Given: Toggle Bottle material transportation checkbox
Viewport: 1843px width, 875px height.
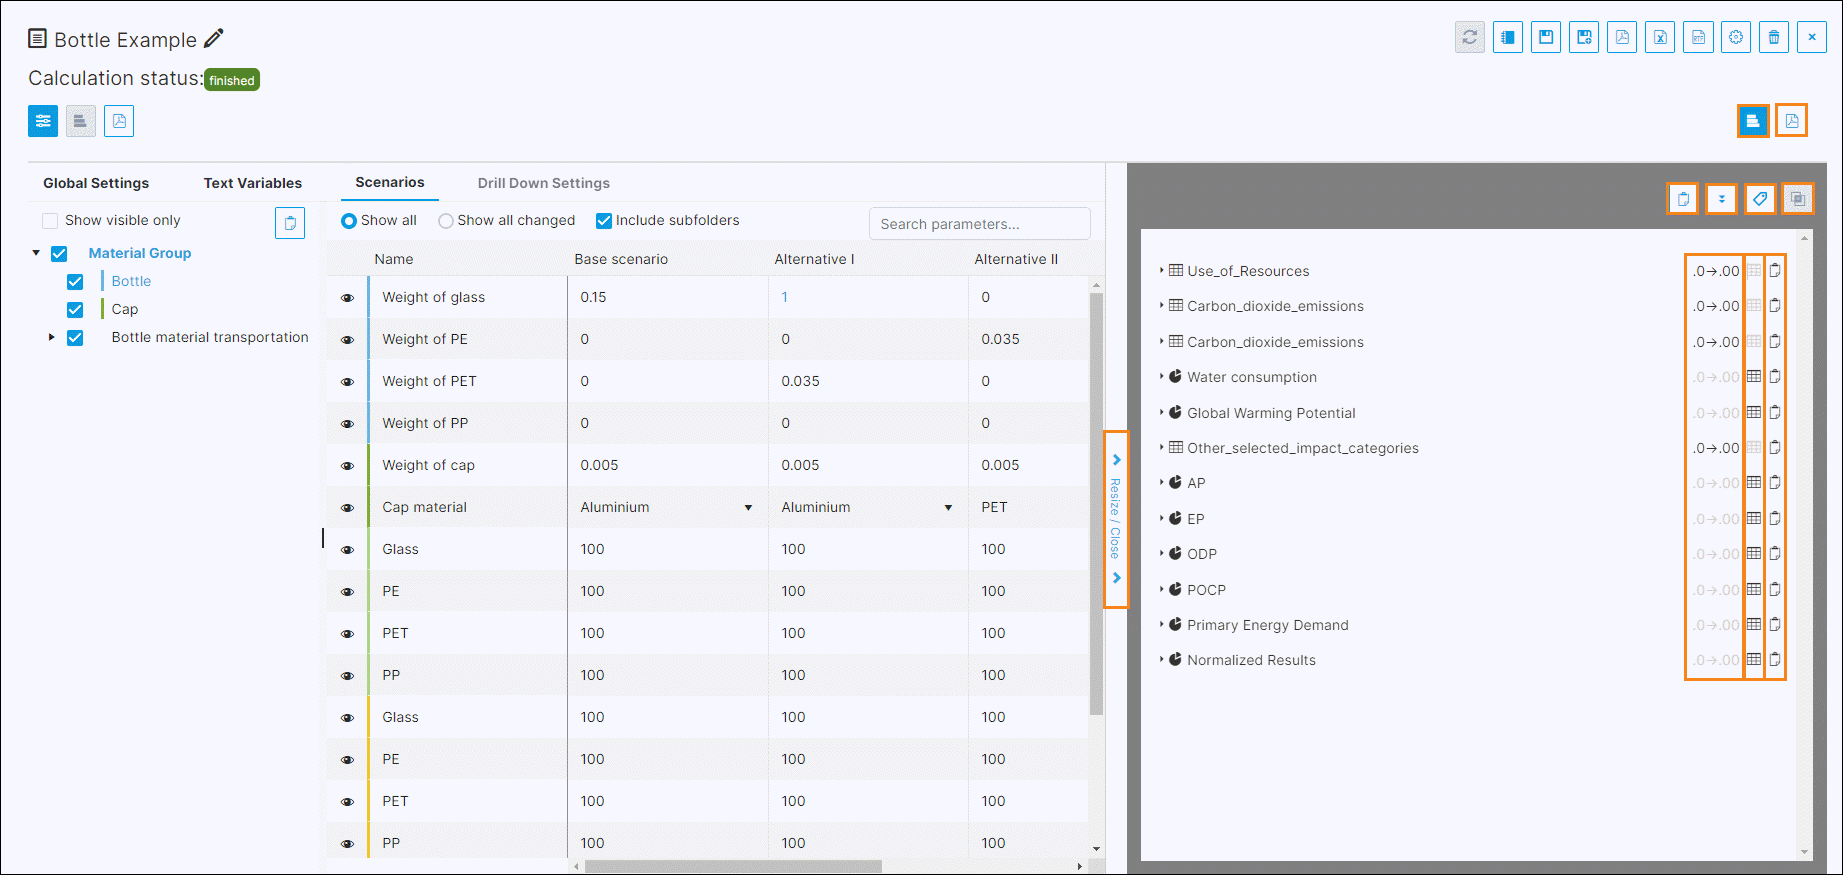Looking at the screenshot, I should pos(75,337).
